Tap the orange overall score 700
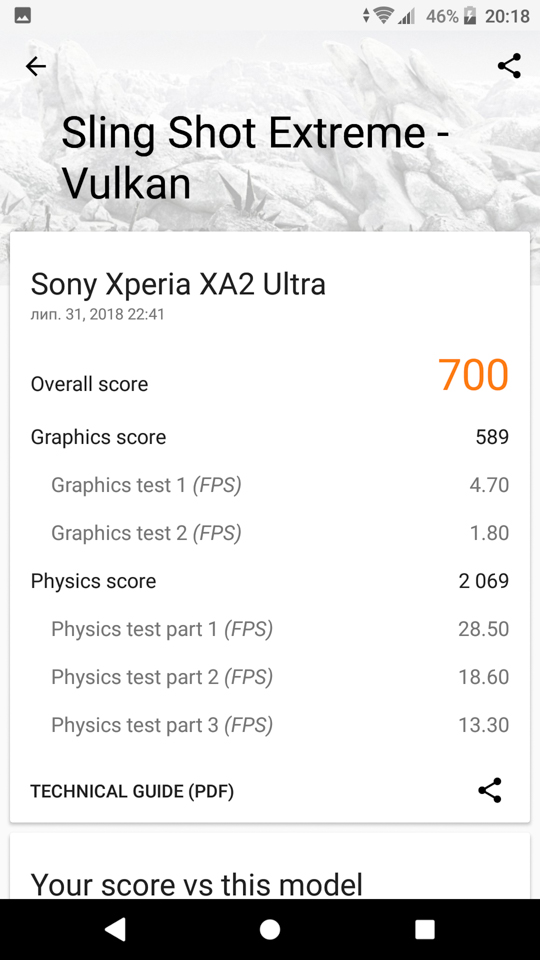The image size is (540, 960). [473, 375]
